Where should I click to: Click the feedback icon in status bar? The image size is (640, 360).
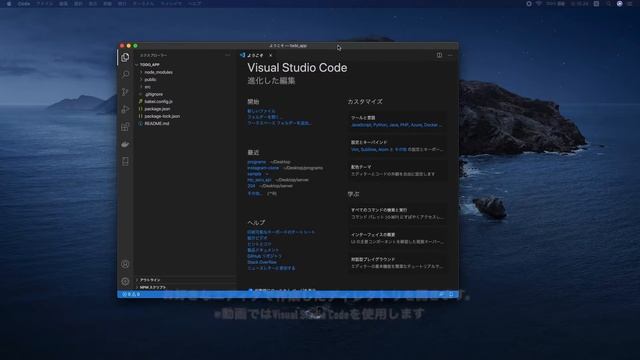tap(441, 294)
